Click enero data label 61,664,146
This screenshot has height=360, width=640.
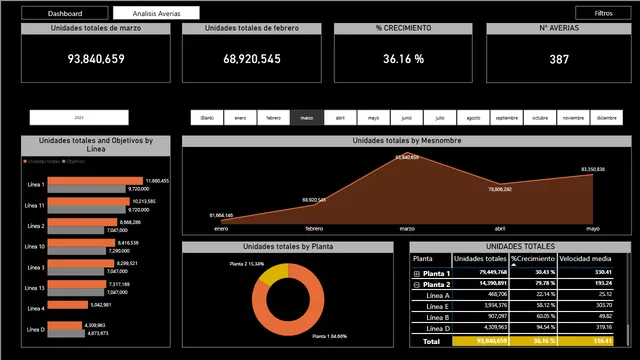tap(221, 215)
